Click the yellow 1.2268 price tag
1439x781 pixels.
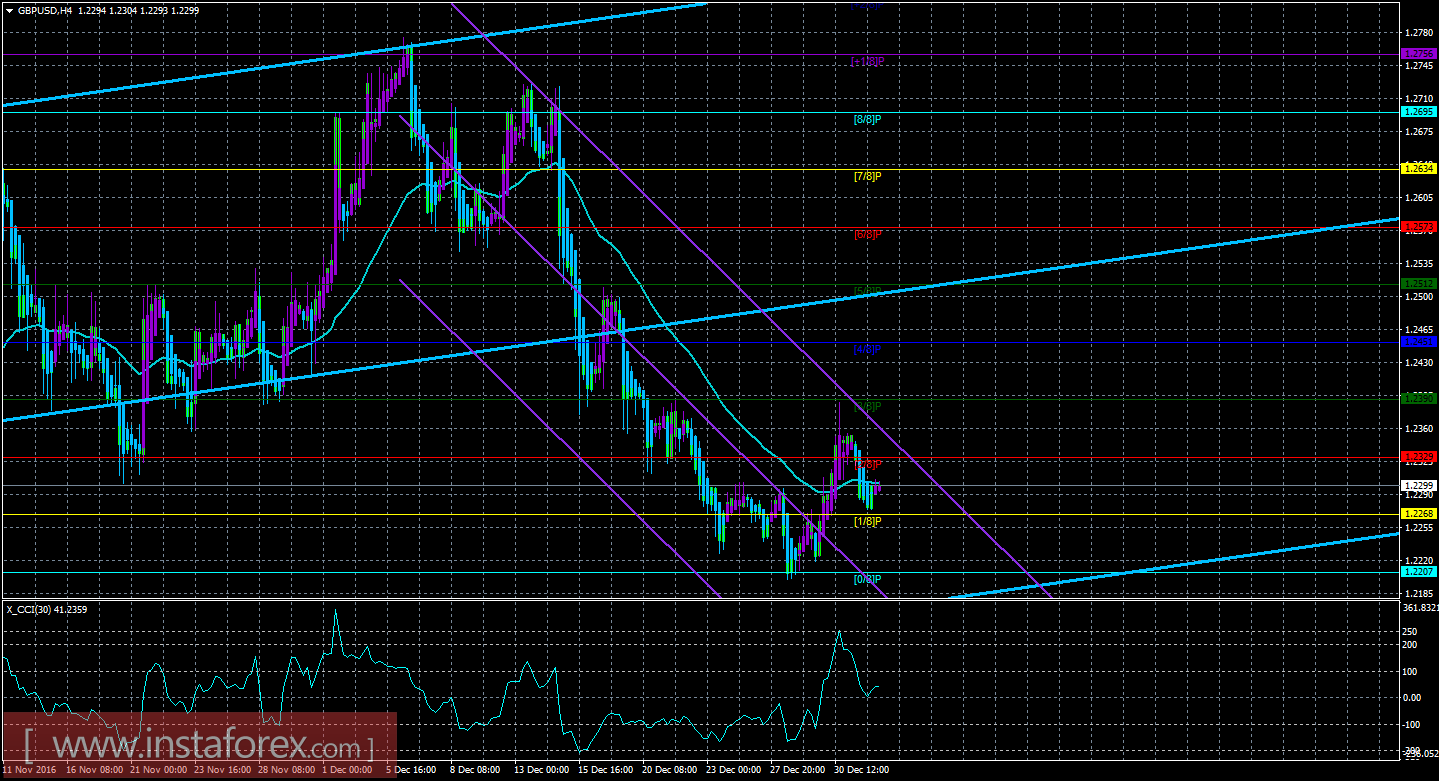pos(1419,514)
